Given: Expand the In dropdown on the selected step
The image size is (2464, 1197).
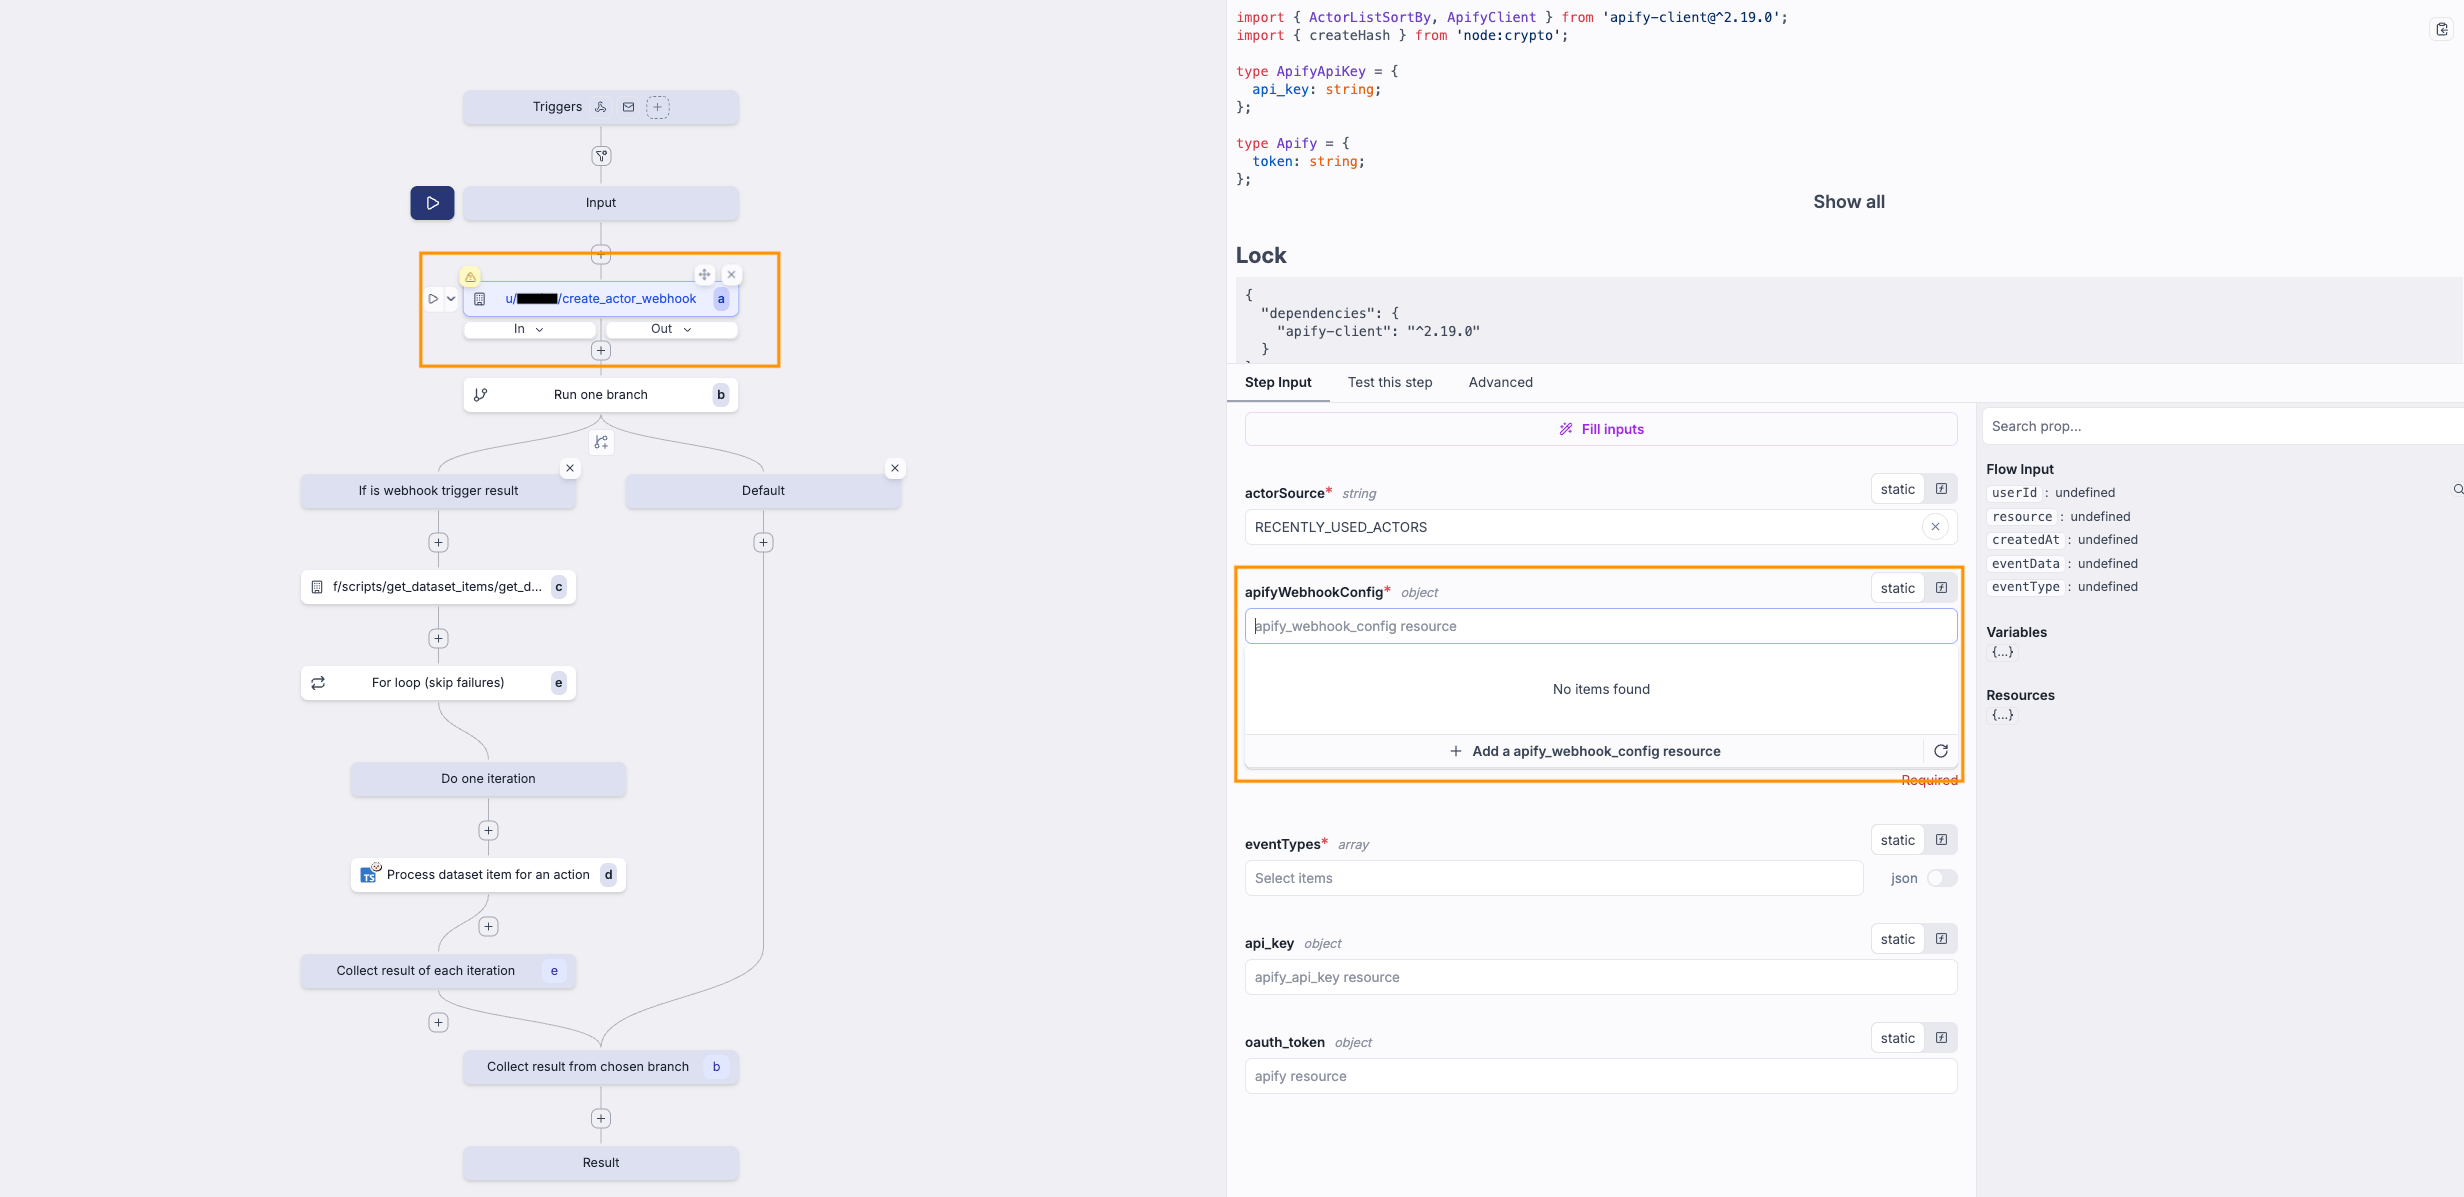Looking at the screenshot, I should (x=530, y=329).
